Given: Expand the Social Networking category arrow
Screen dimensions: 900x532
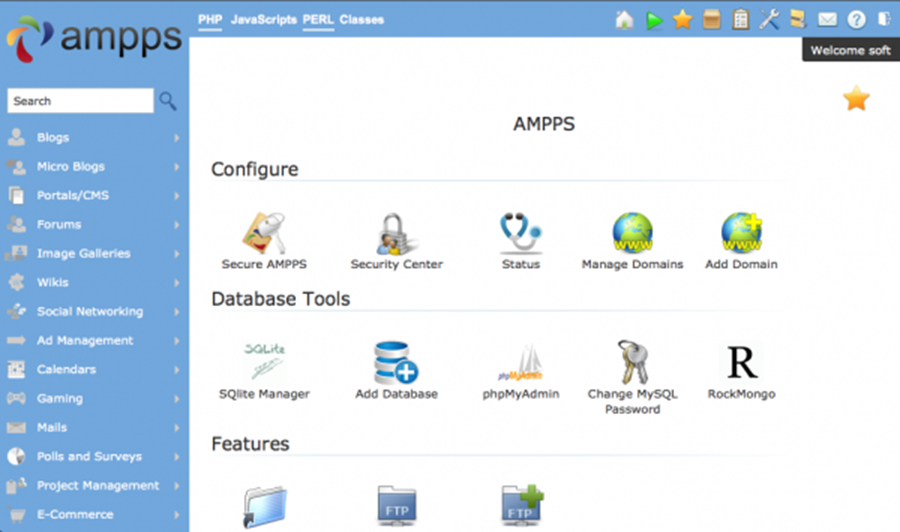Looking at the screenshot, I should point(177,312).
